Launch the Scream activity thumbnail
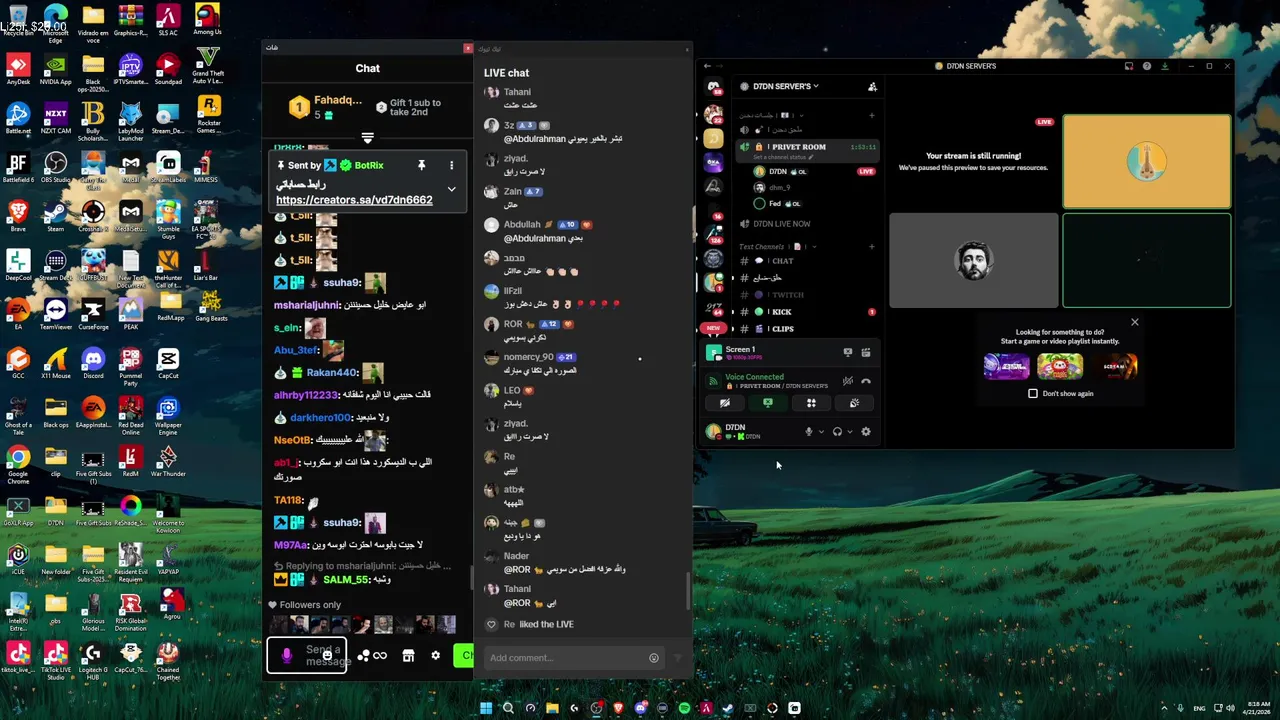Image resolution: width=1280 pixels, height=720 pixels. point(1114,366)
